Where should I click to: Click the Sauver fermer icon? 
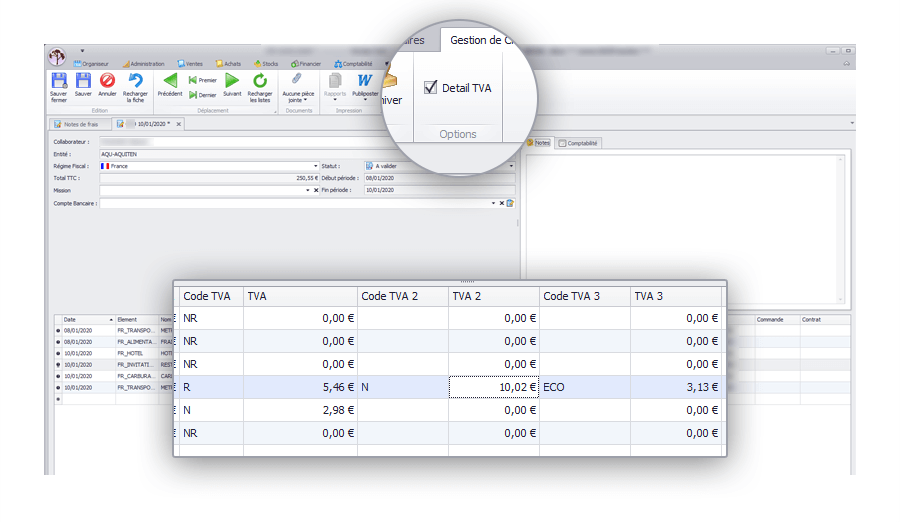pos(59,81)
